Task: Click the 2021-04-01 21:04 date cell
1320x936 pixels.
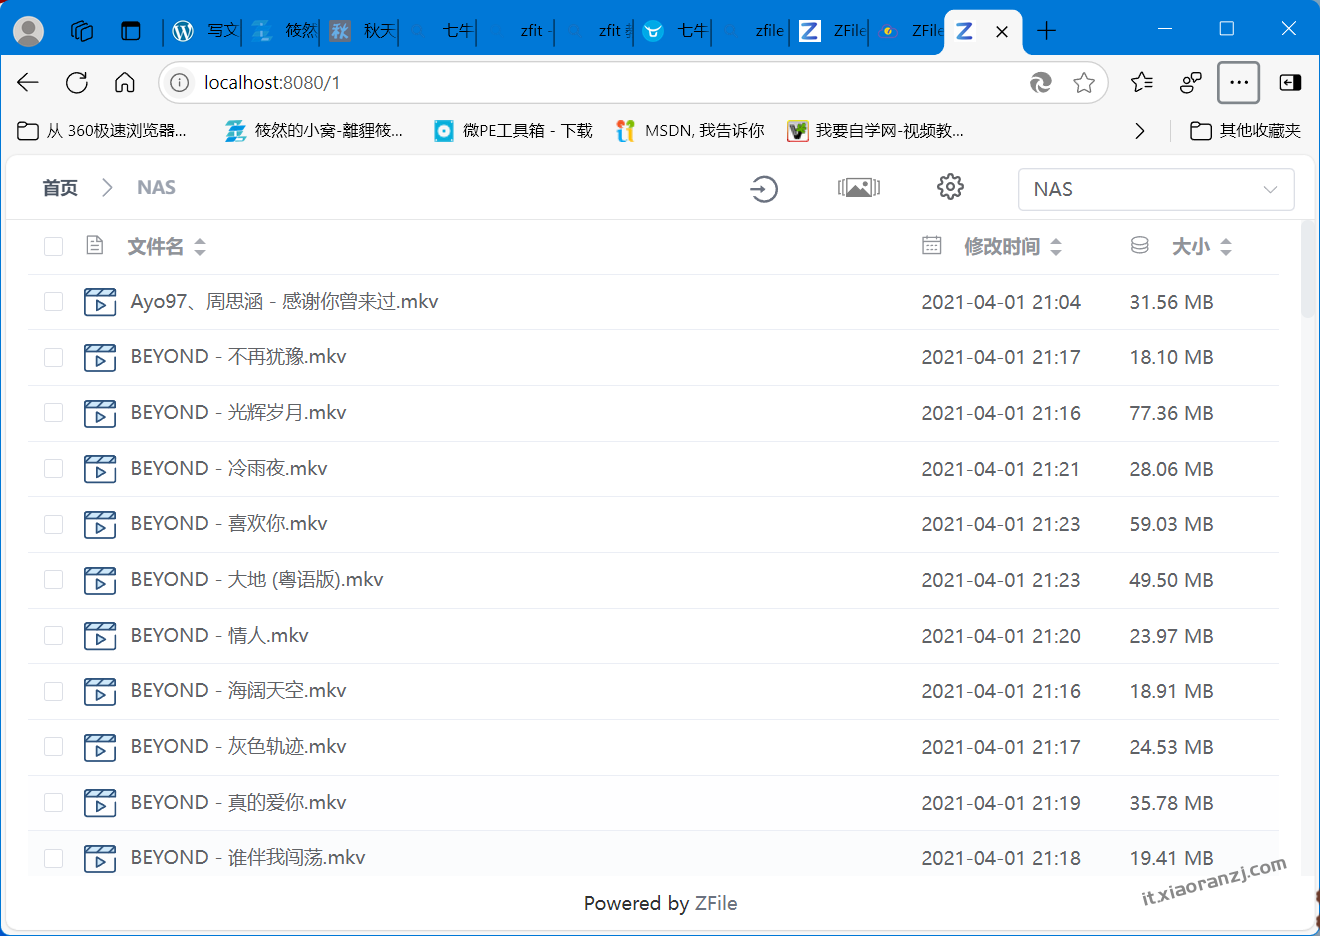Action: [x=1001, y=302]
